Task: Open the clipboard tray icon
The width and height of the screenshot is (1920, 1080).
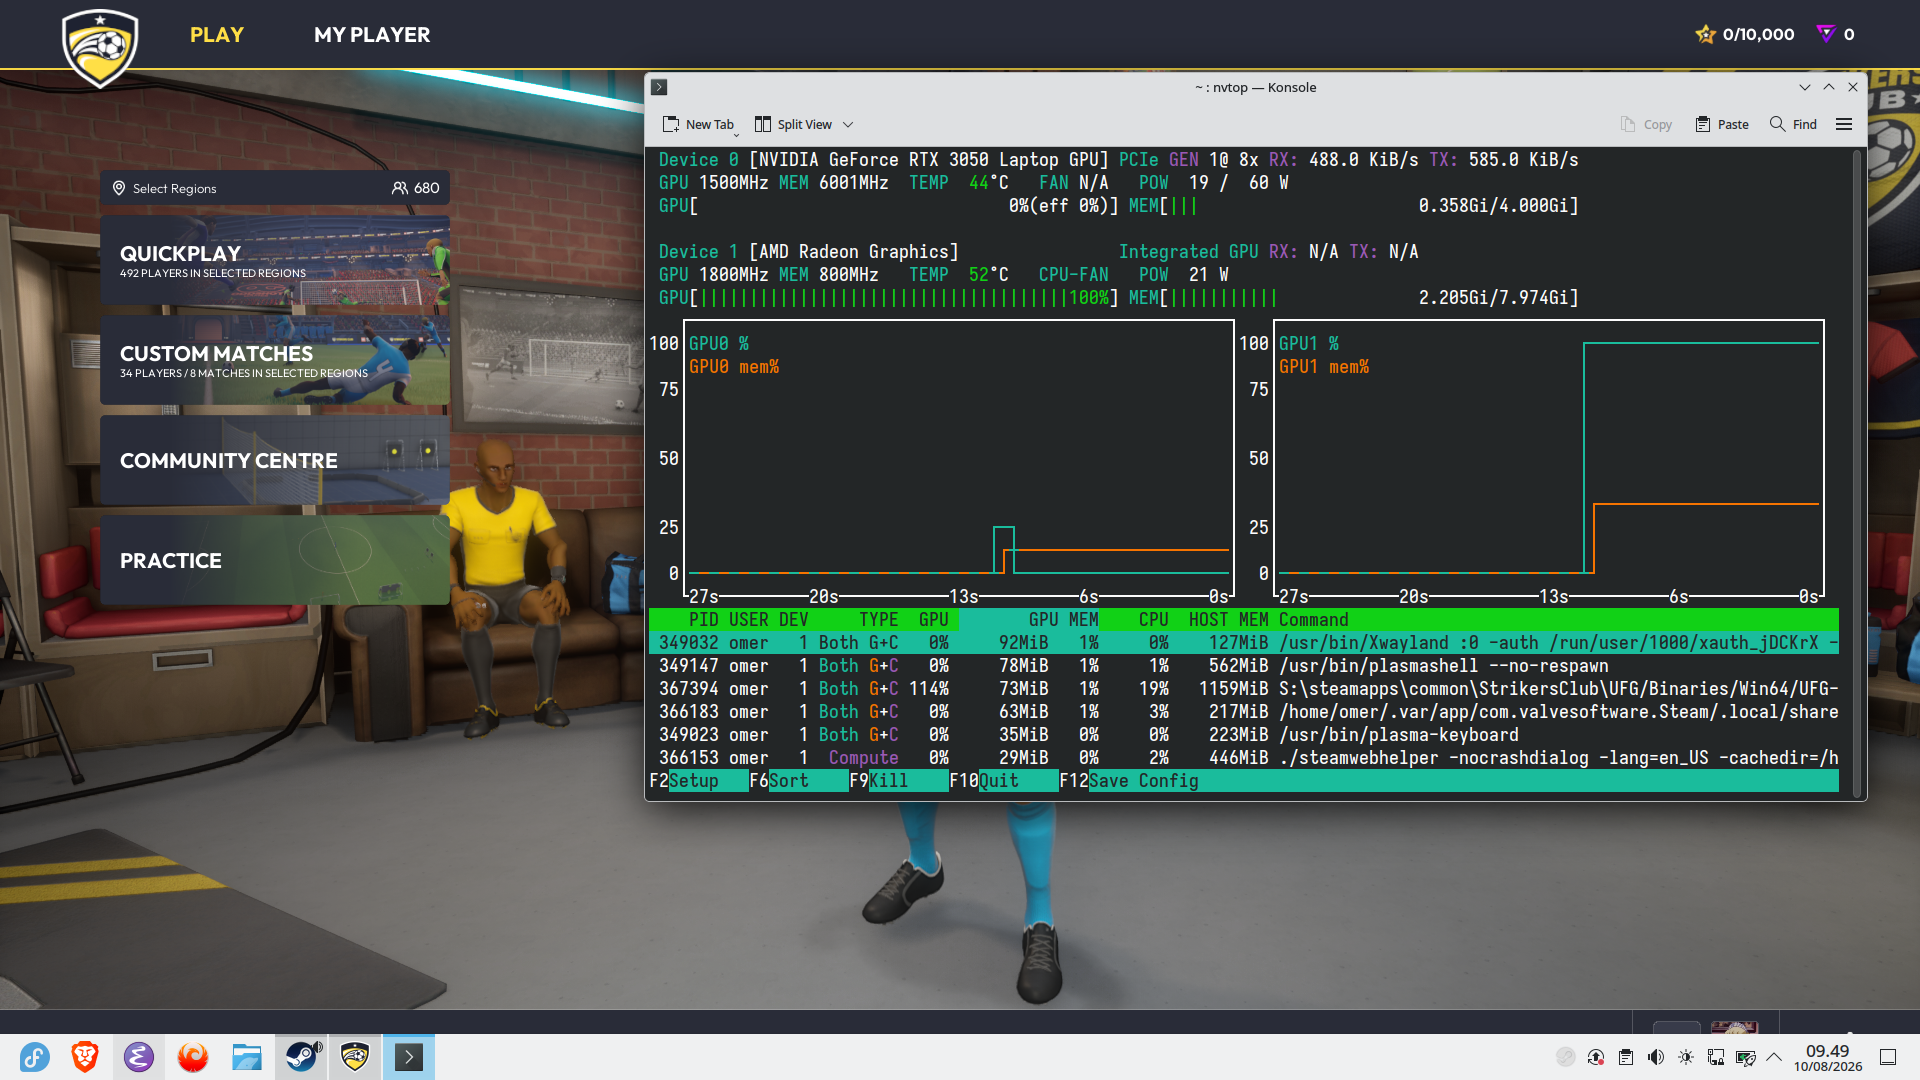Action: (1626, 1057)
